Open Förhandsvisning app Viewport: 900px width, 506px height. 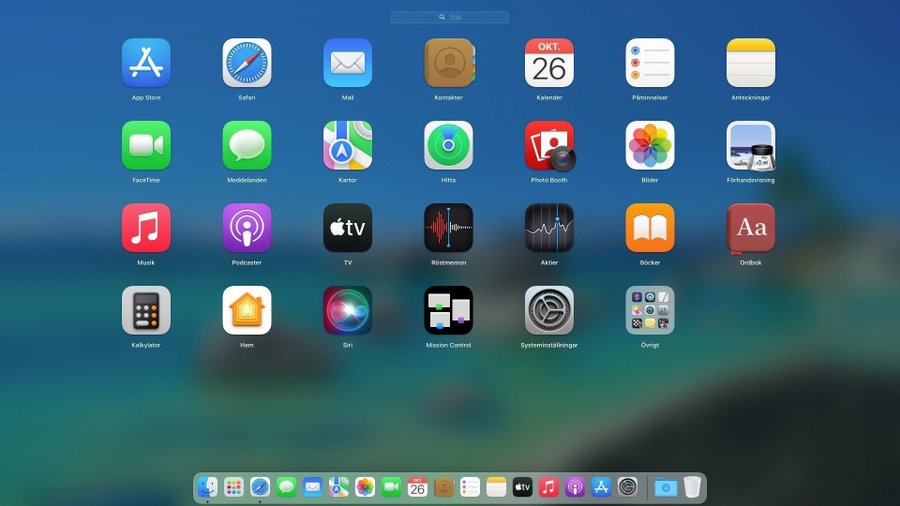(x=750, y=146)
